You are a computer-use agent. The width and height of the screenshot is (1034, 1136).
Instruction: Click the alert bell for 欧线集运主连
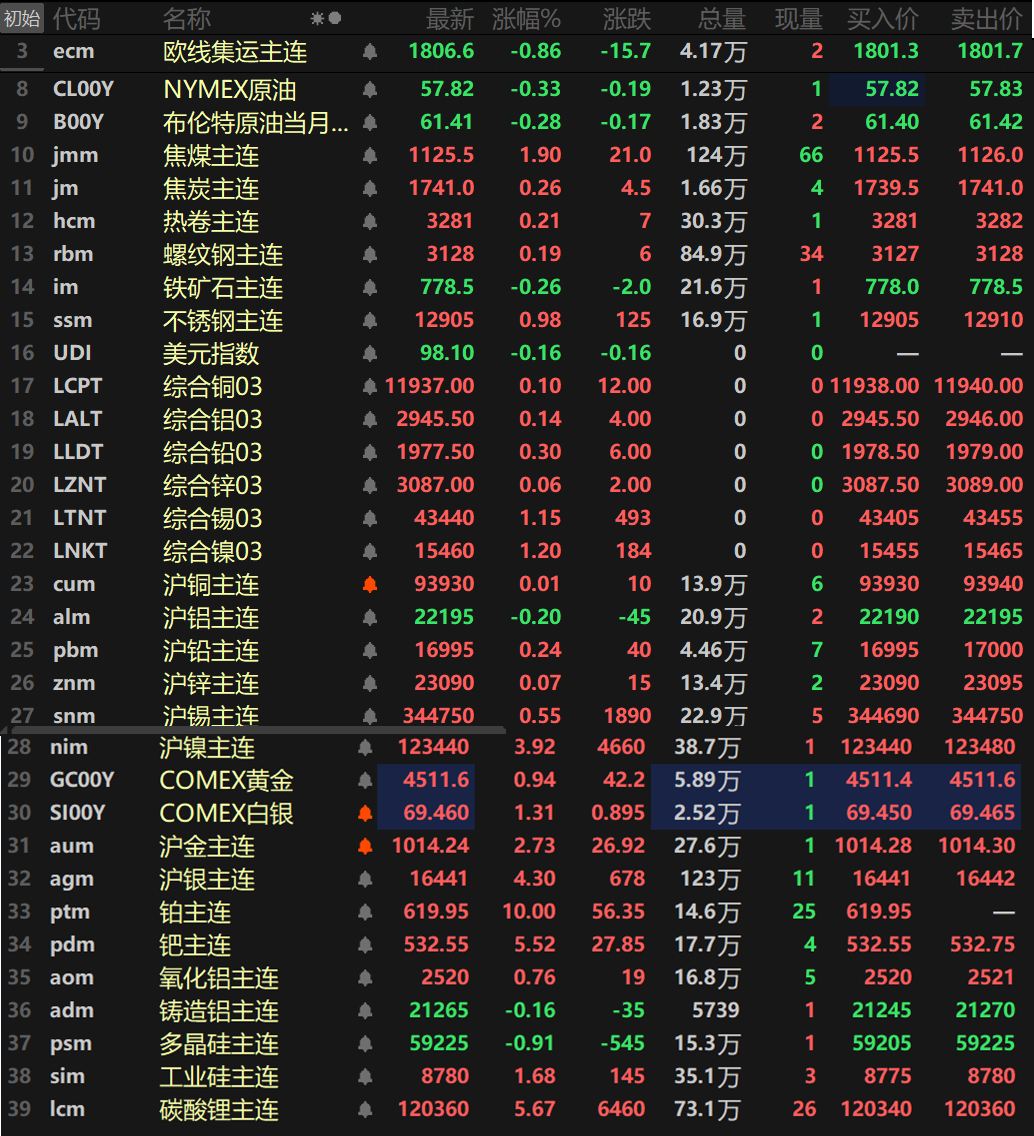370,52
